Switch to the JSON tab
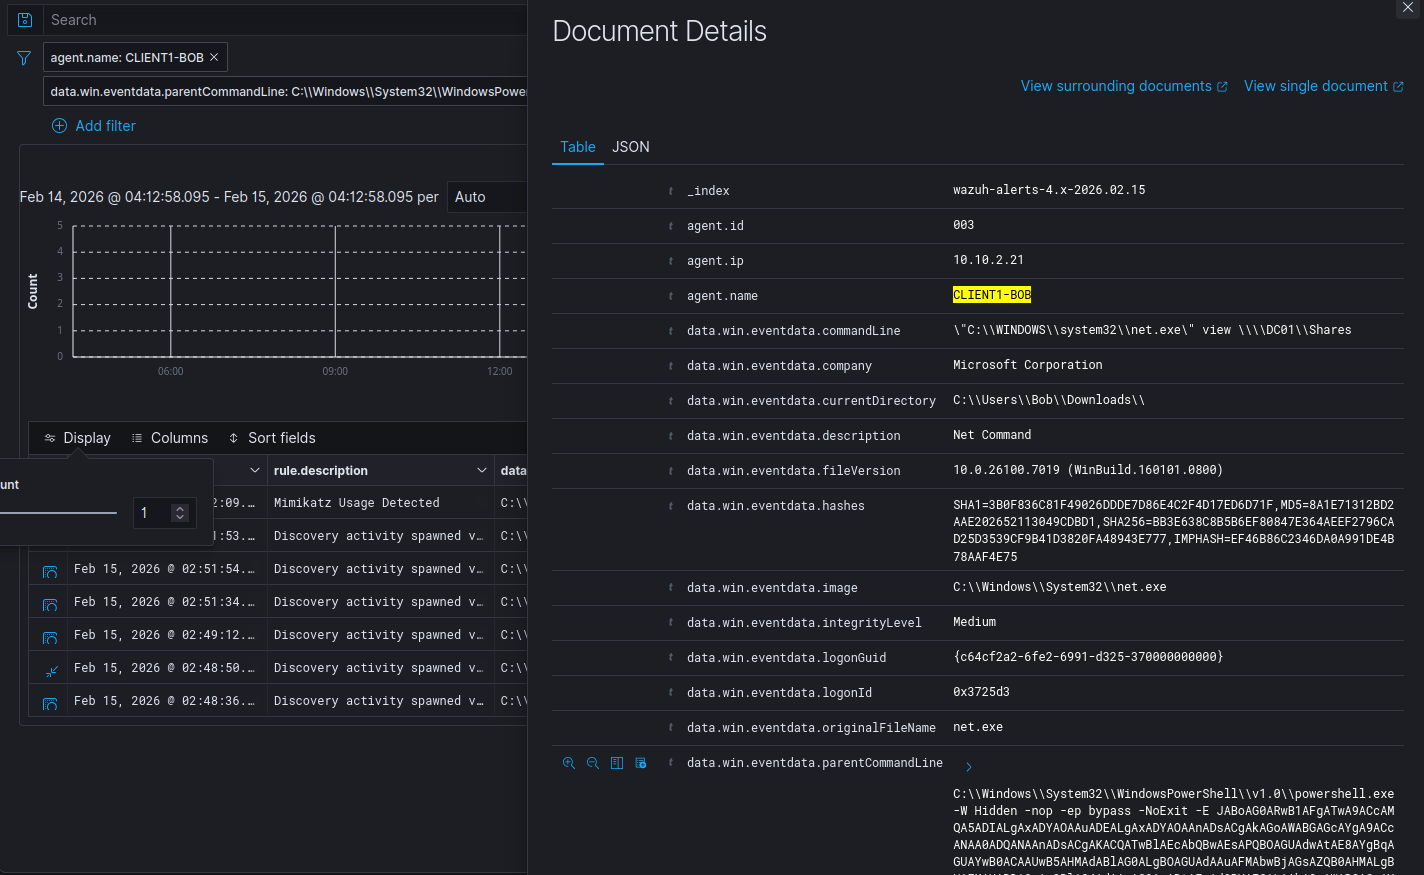This screenshot has height=875, width=1424. [x=630, y=147]
